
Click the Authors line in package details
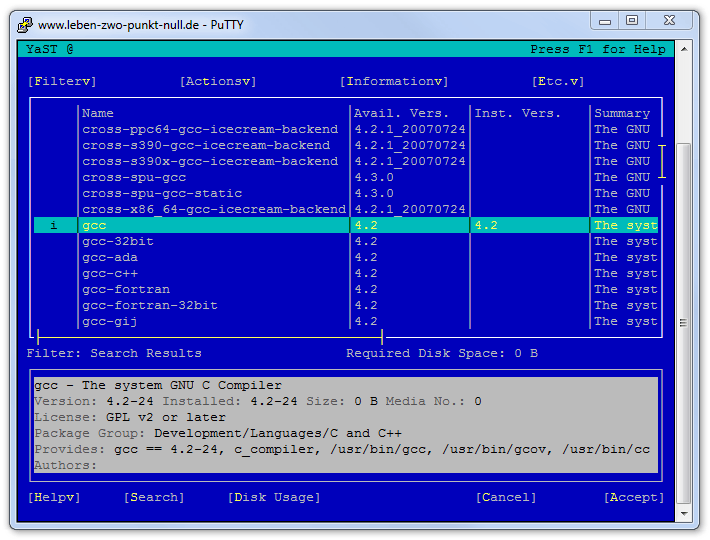click(x=66, y=465)
